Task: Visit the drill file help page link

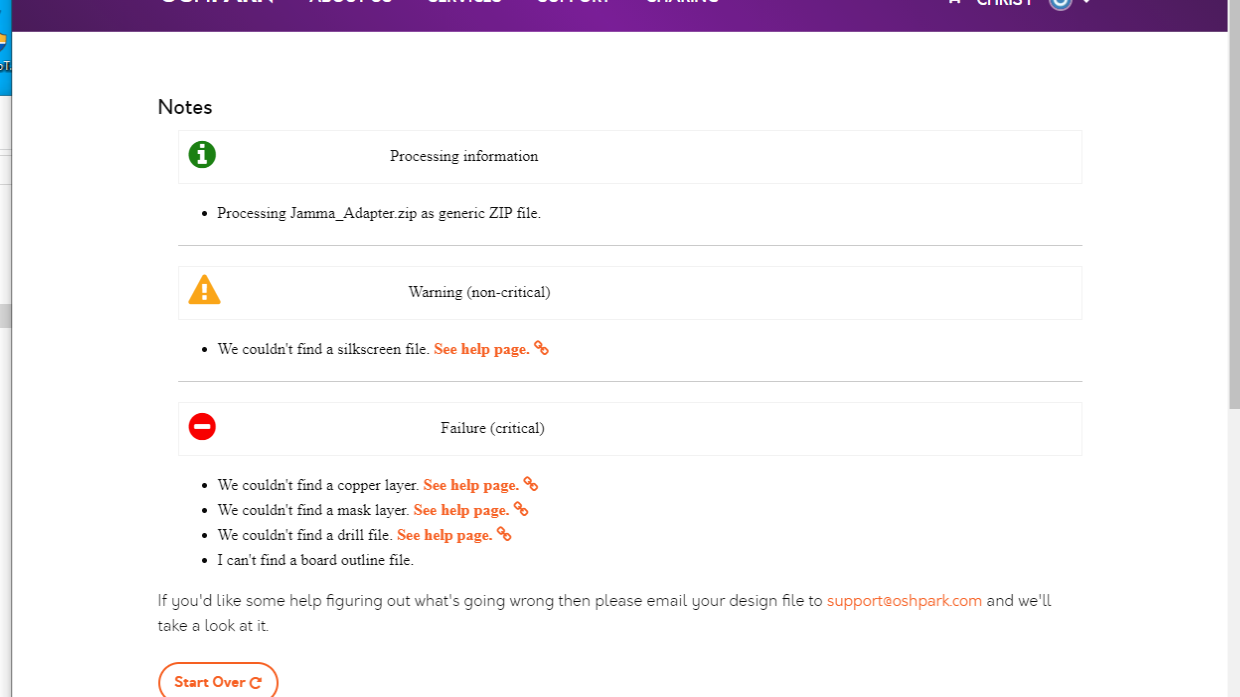Action: (445, 535)
